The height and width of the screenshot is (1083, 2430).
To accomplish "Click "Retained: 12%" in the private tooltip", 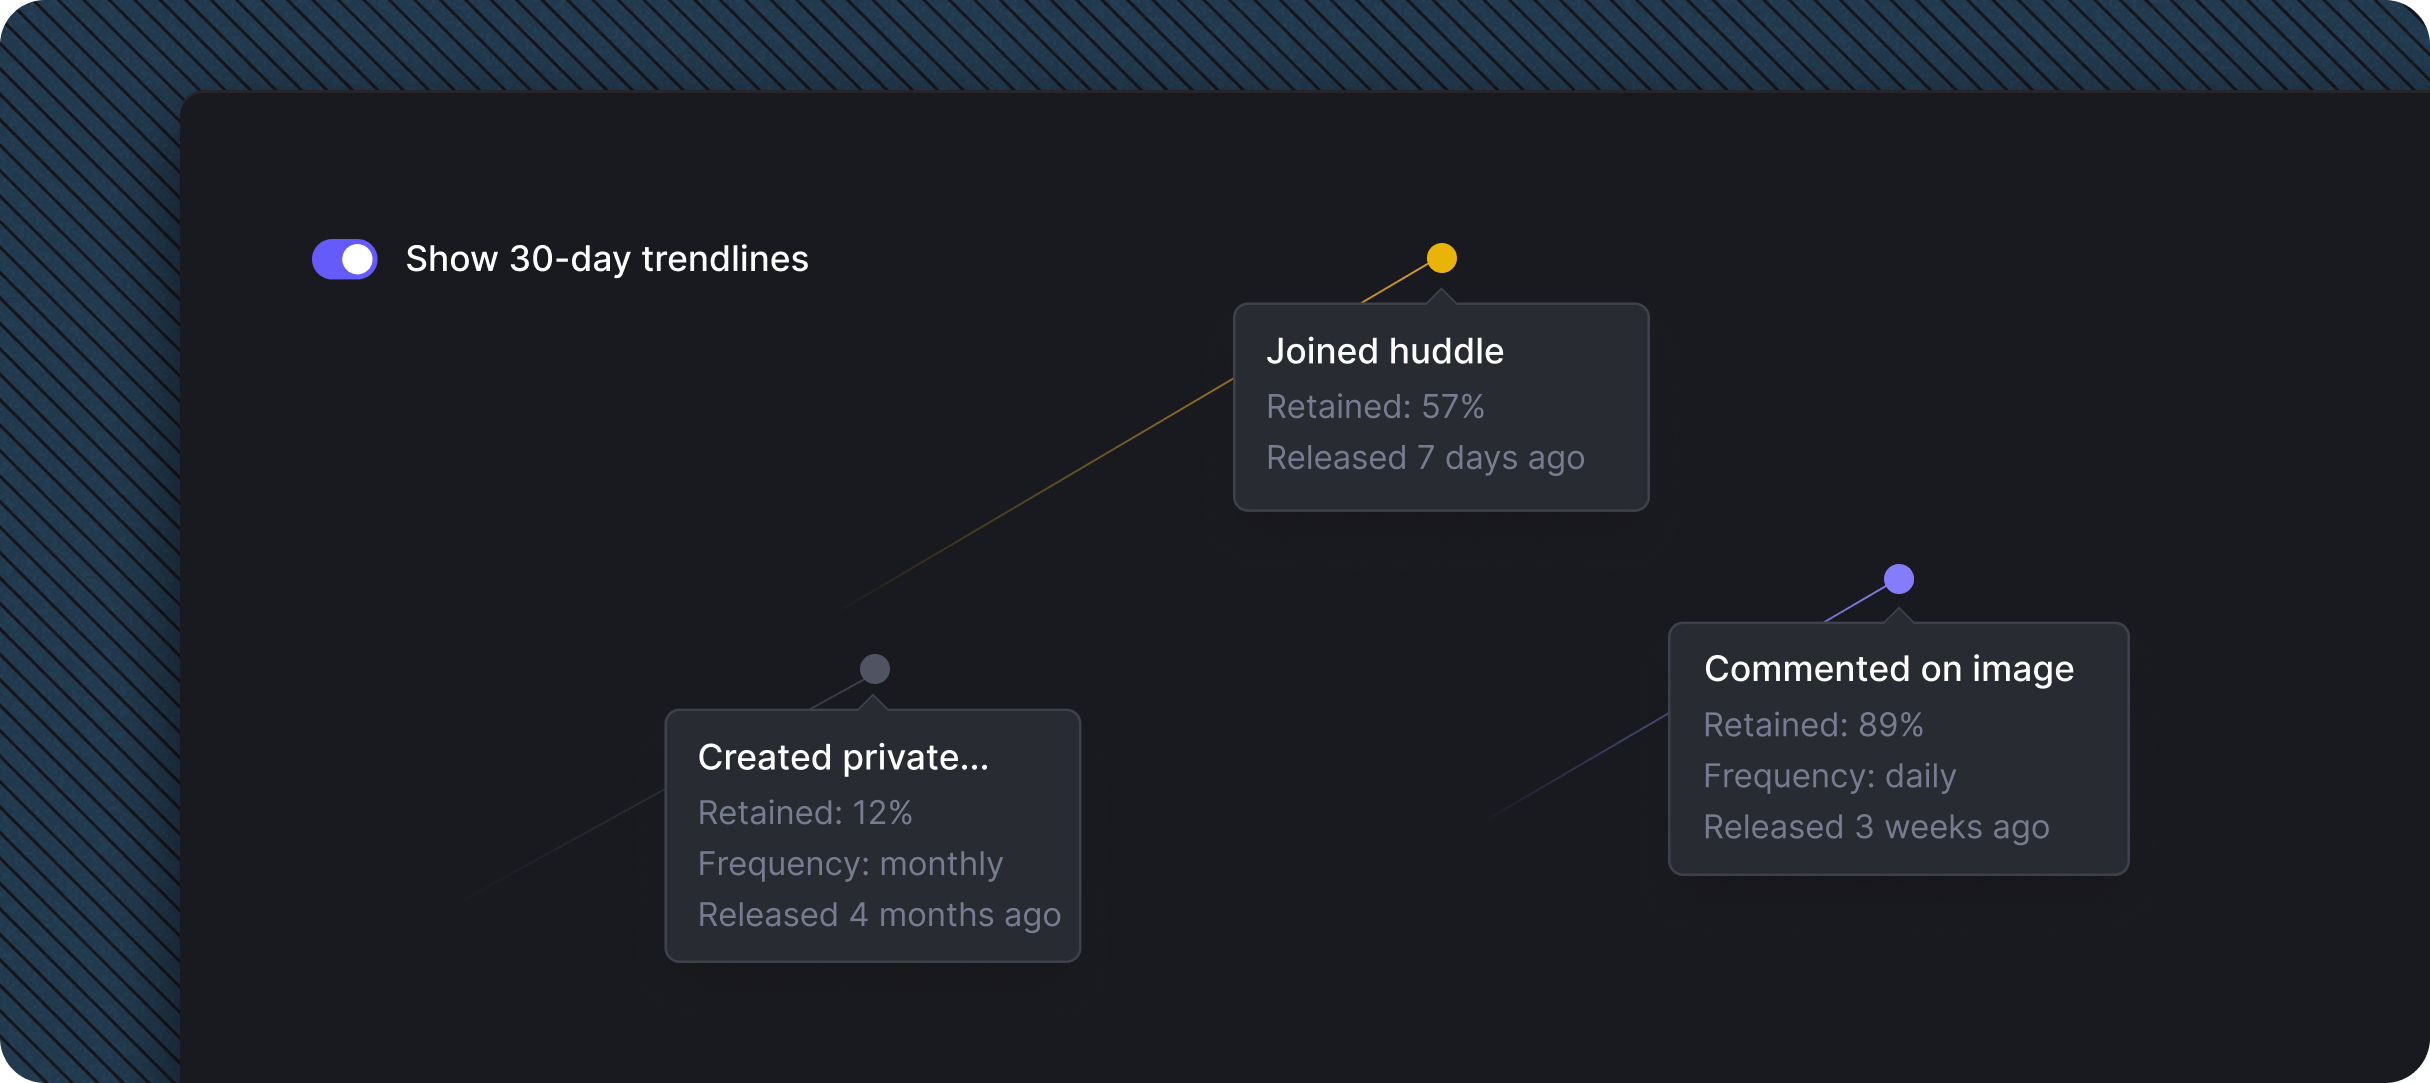I will 804,812.
